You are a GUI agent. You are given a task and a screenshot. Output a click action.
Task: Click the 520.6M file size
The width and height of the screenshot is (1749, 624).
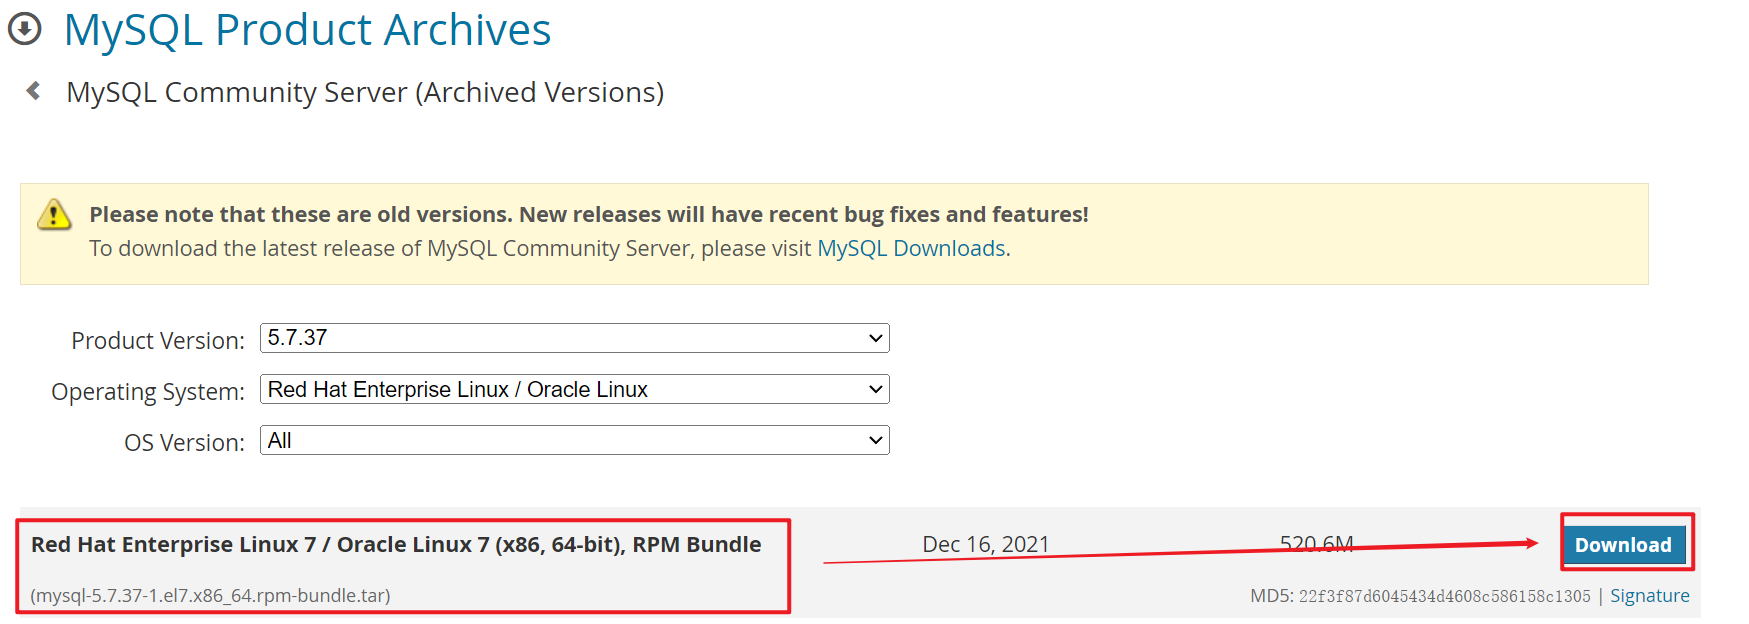click(1316, 544)
